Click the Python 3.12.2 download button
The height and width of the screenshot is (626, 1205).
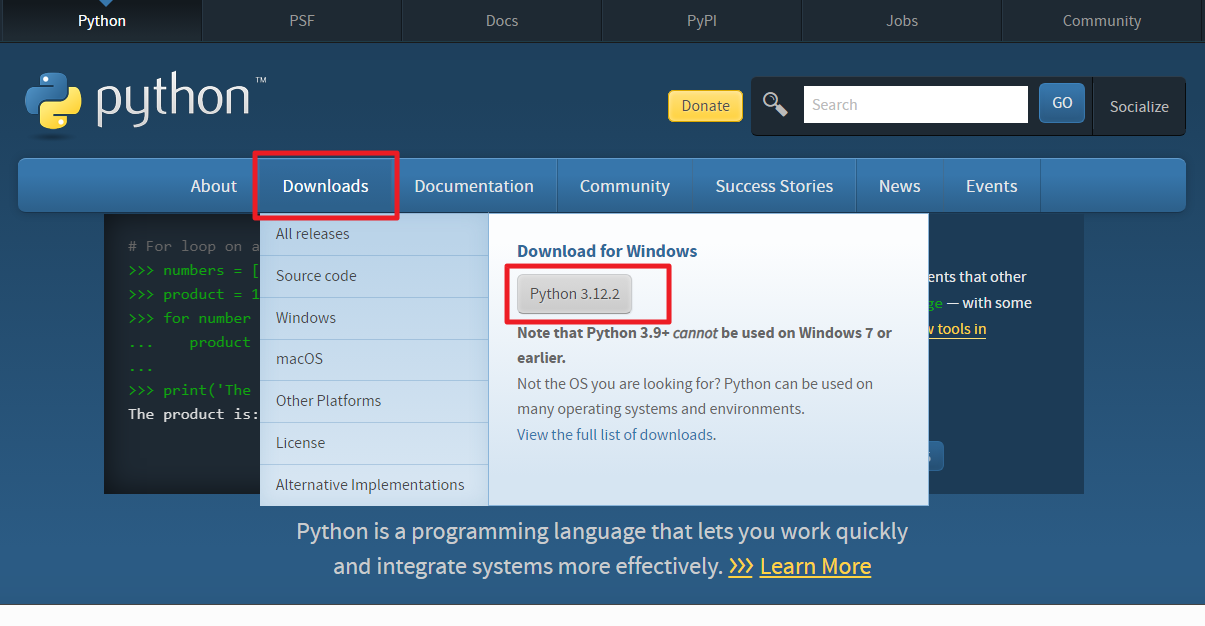(x=575, y=294)
